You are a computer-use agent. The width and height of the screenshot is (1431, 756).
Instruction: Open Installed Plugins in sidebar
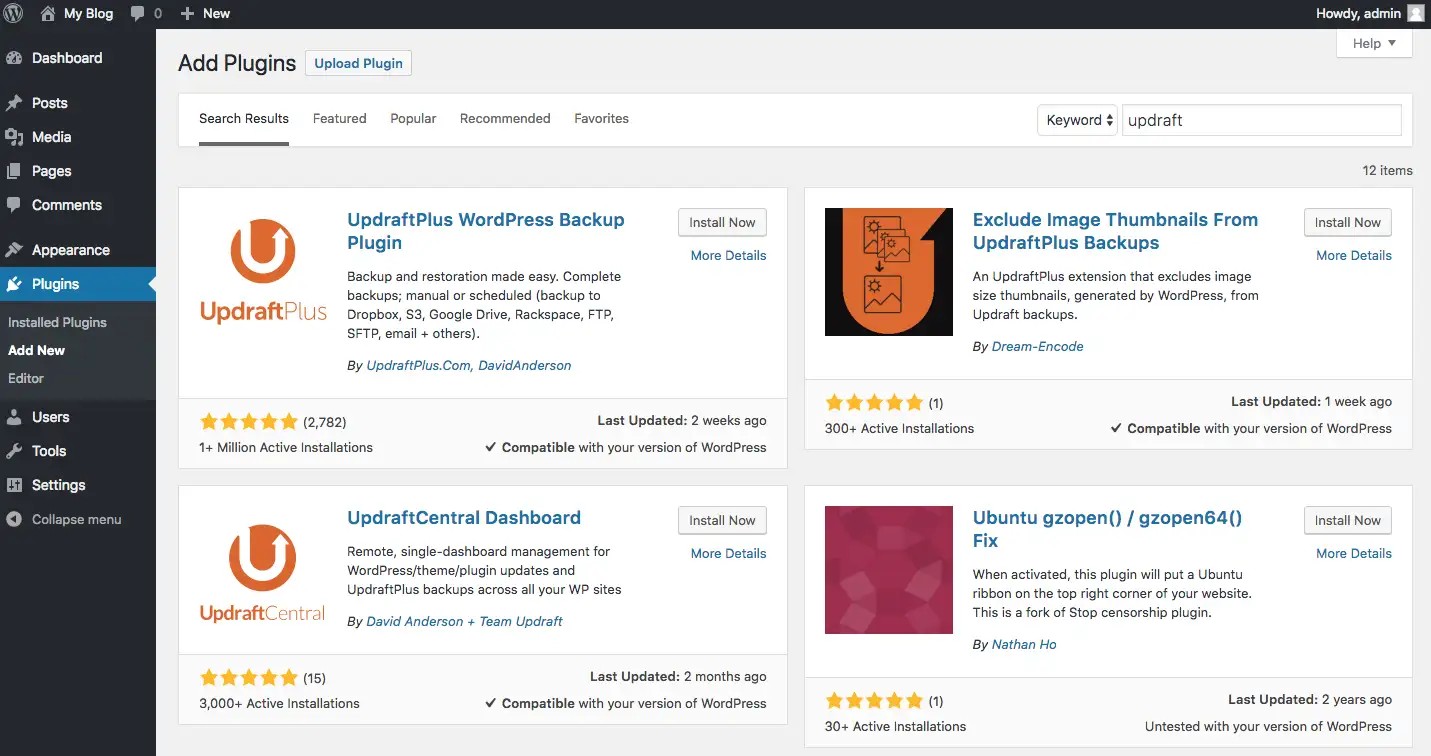point(57,322)
